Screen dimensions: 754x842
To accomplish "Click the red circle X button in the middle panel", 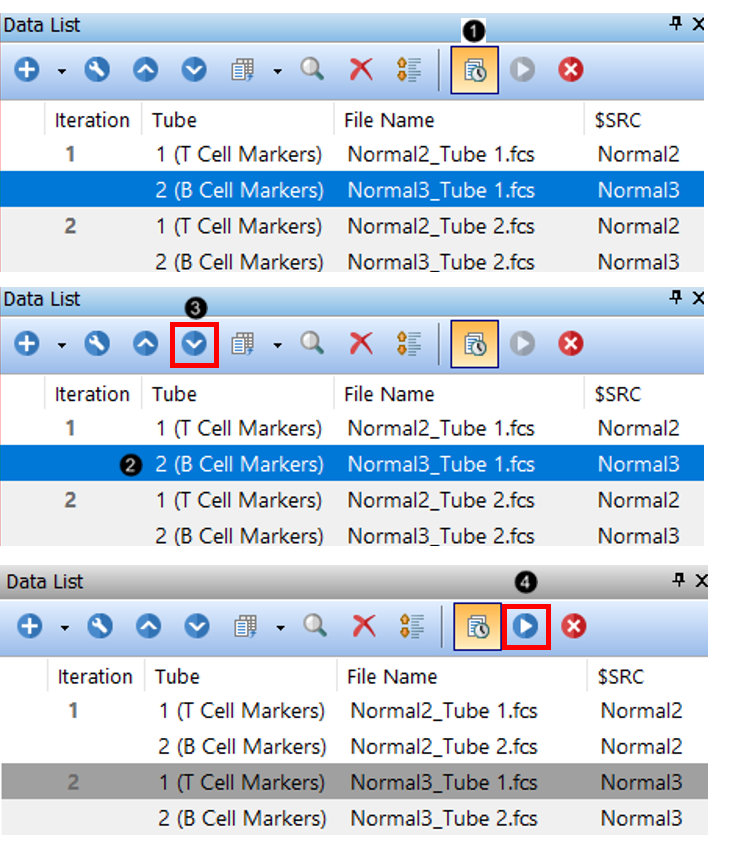I will (571, 343).
